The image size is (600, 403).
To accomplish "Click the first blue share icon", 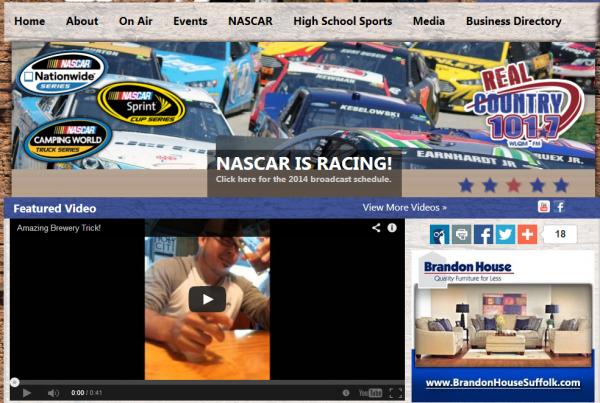I will [x=439, y=234].
